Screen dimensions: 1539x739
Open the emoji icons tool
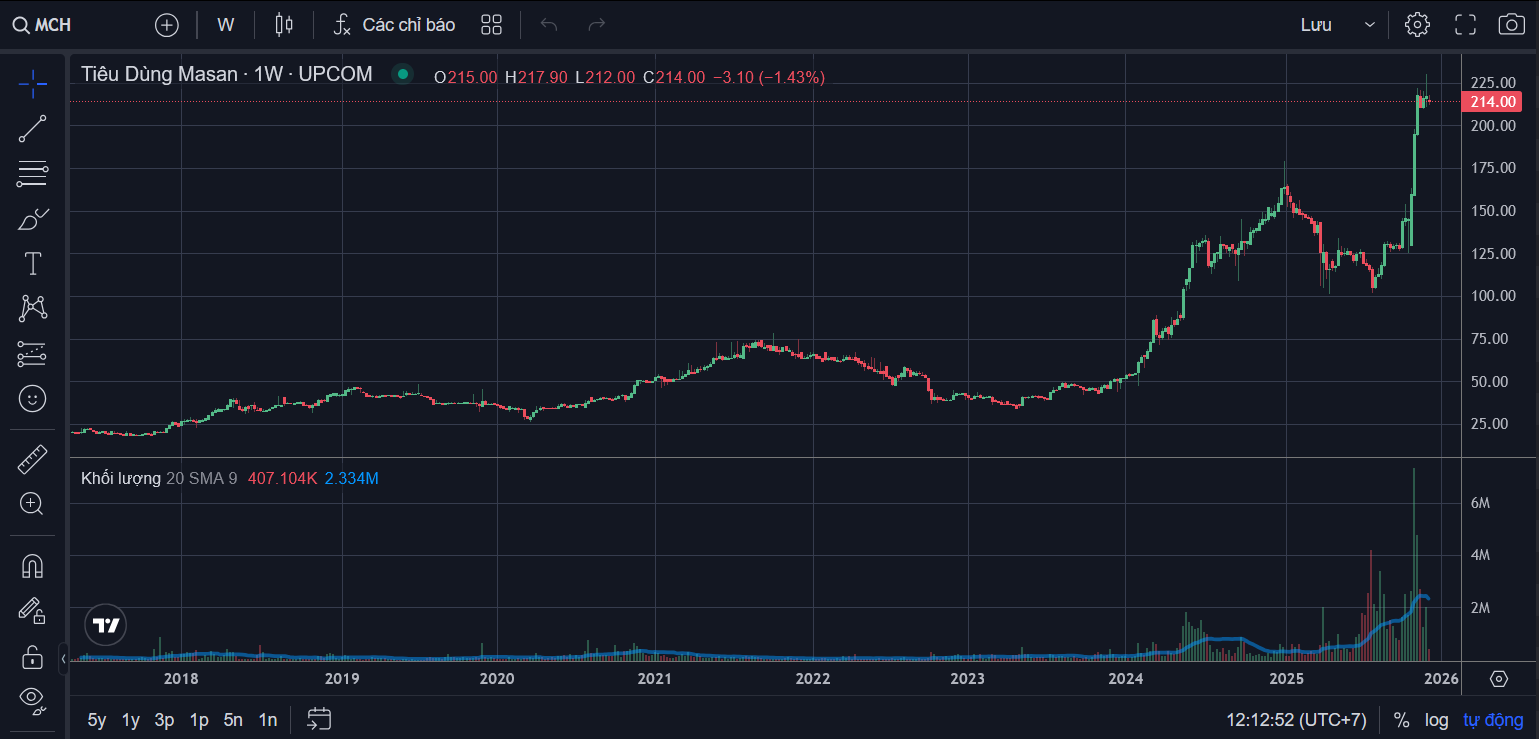tap(32, 399)
